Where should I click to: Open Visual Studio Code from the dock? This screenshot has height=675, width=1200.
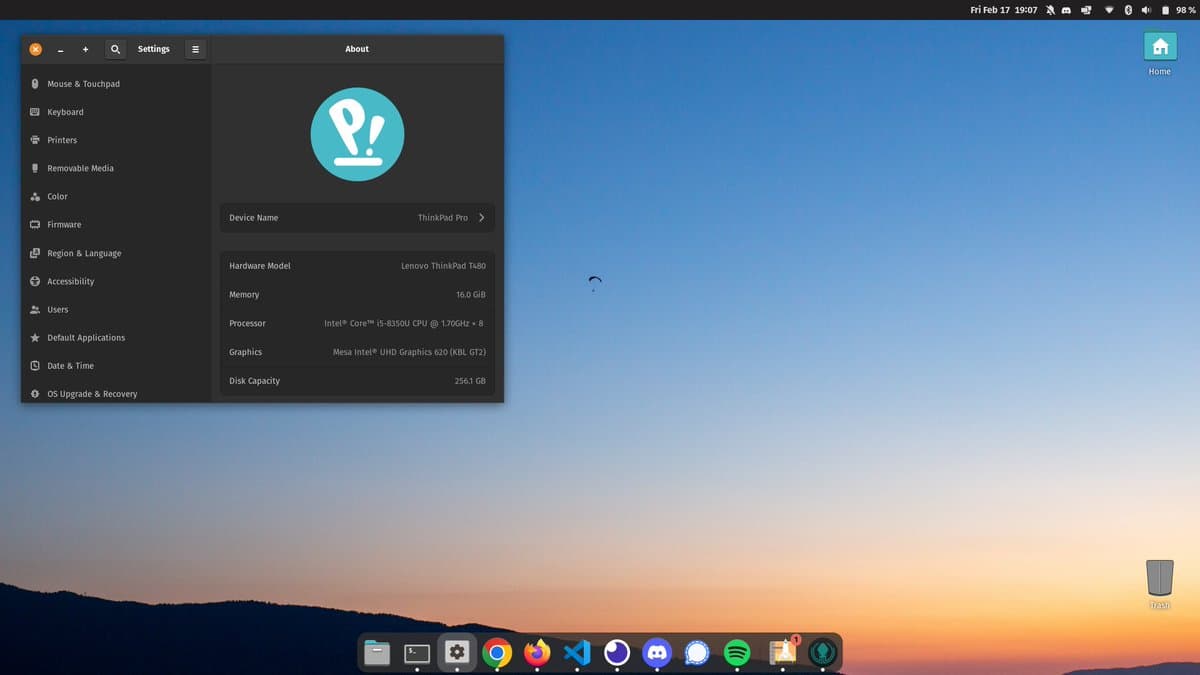pyautogui.click(x=577, y=652)
